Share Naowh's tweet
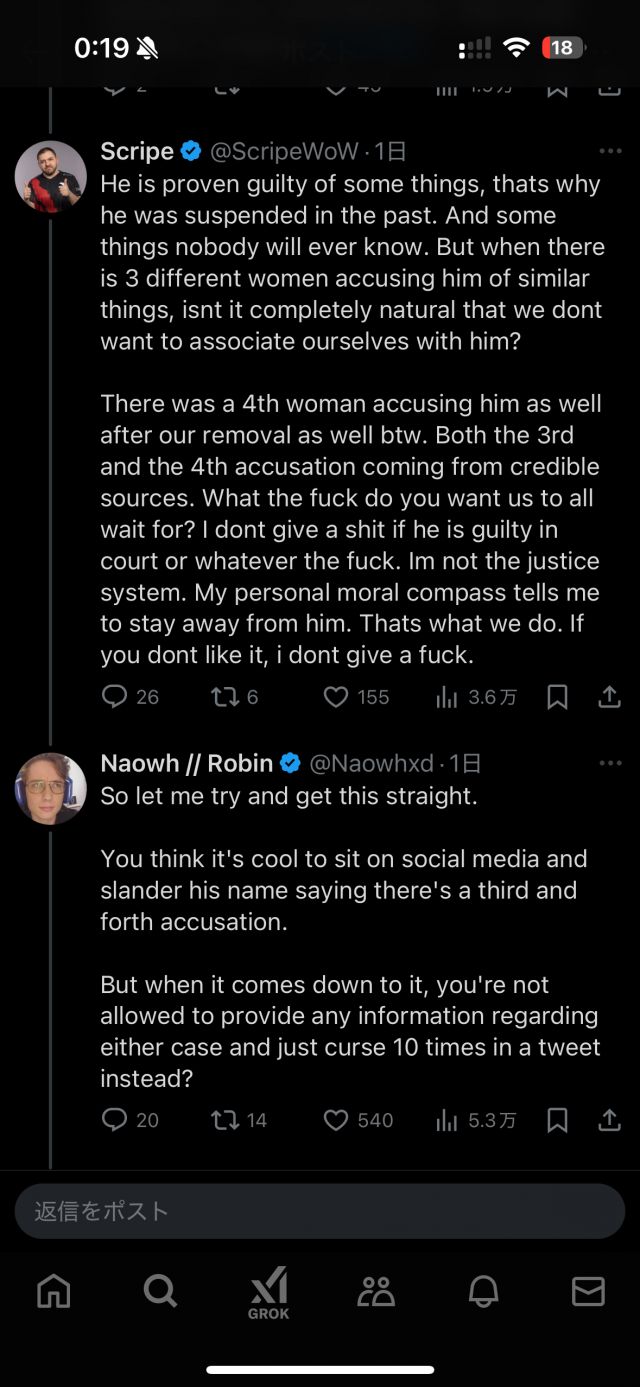640x1387 pixels. click(609, 1120)
